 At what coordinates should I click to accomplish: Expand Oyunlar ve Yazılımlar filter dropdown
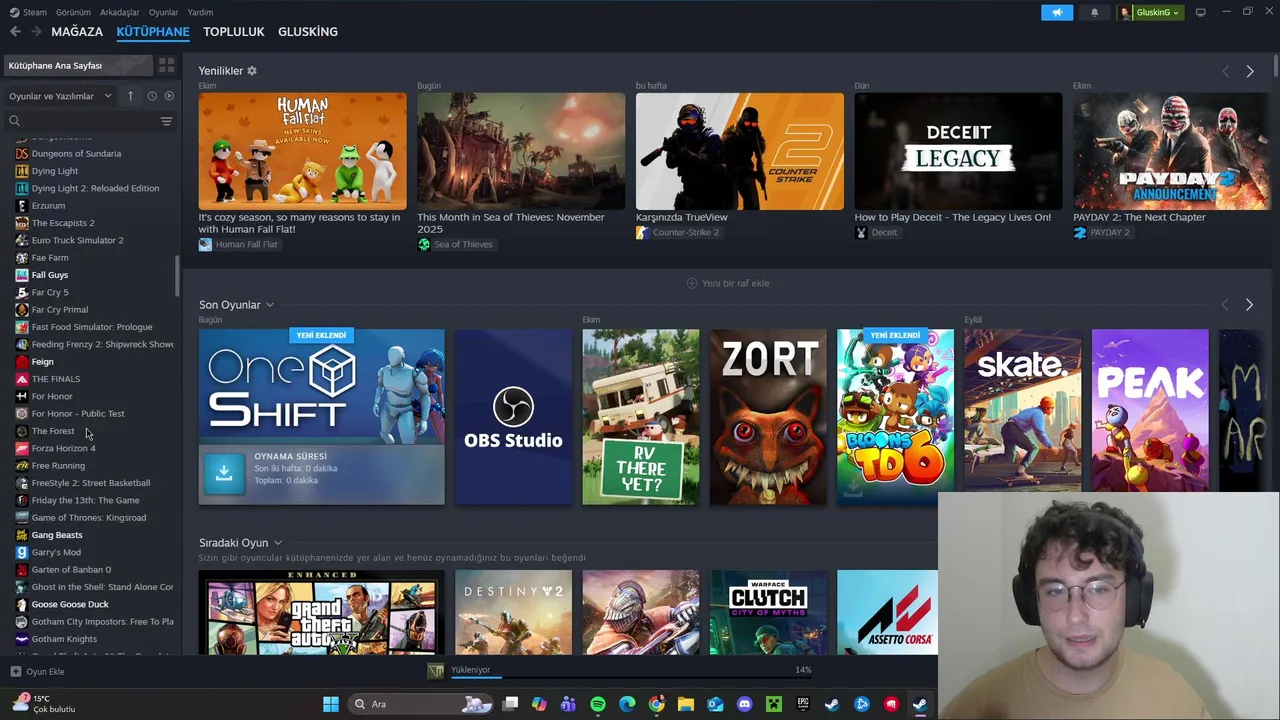coord(60,96)
